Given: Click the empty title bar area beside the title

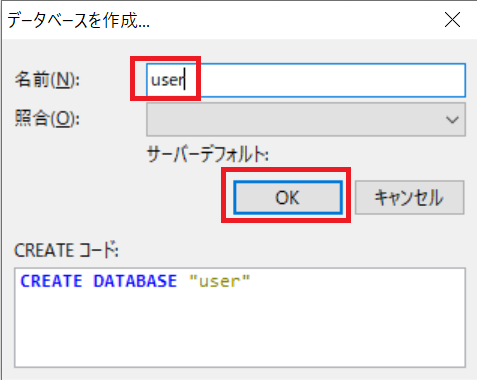Looking at the screenshot, I should click(x=293, y=20).
